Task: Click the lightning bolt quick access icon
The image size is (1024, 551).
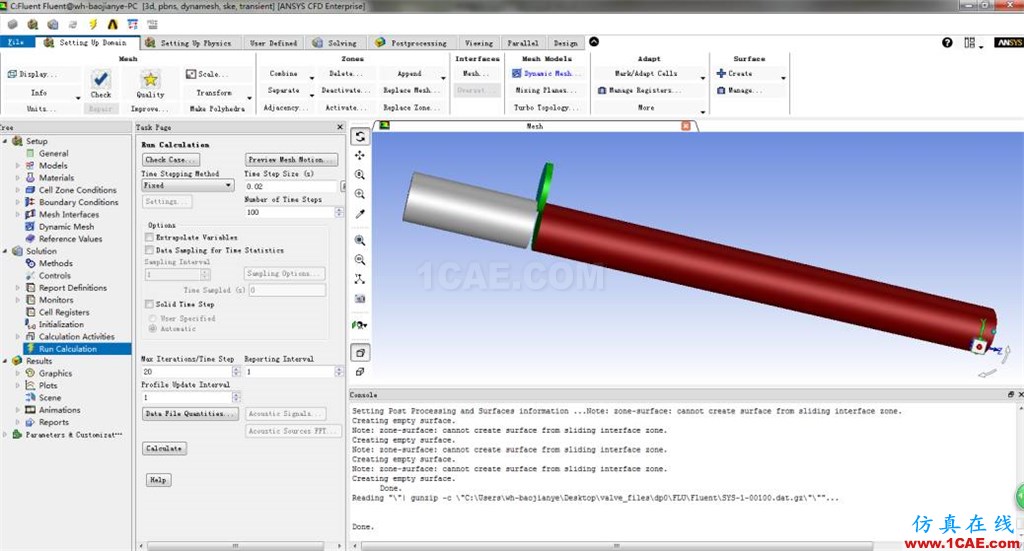Action: click(x=93, y=24)
